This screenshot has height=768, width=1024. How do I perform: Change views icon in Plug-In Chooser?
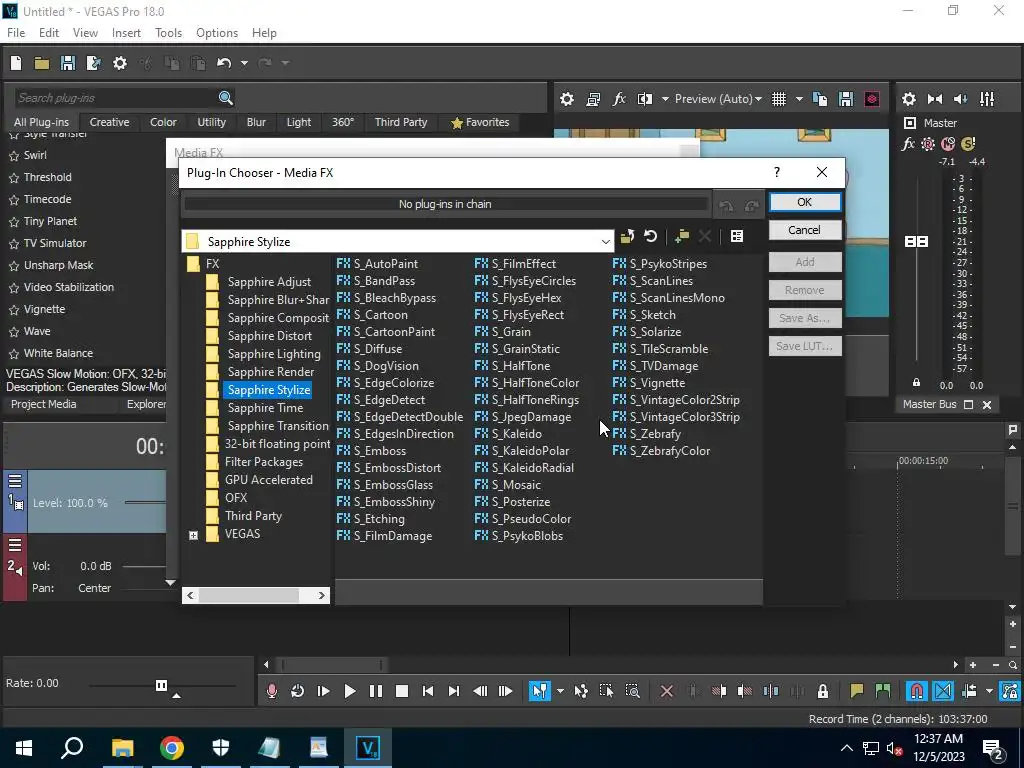coord(737,236)
